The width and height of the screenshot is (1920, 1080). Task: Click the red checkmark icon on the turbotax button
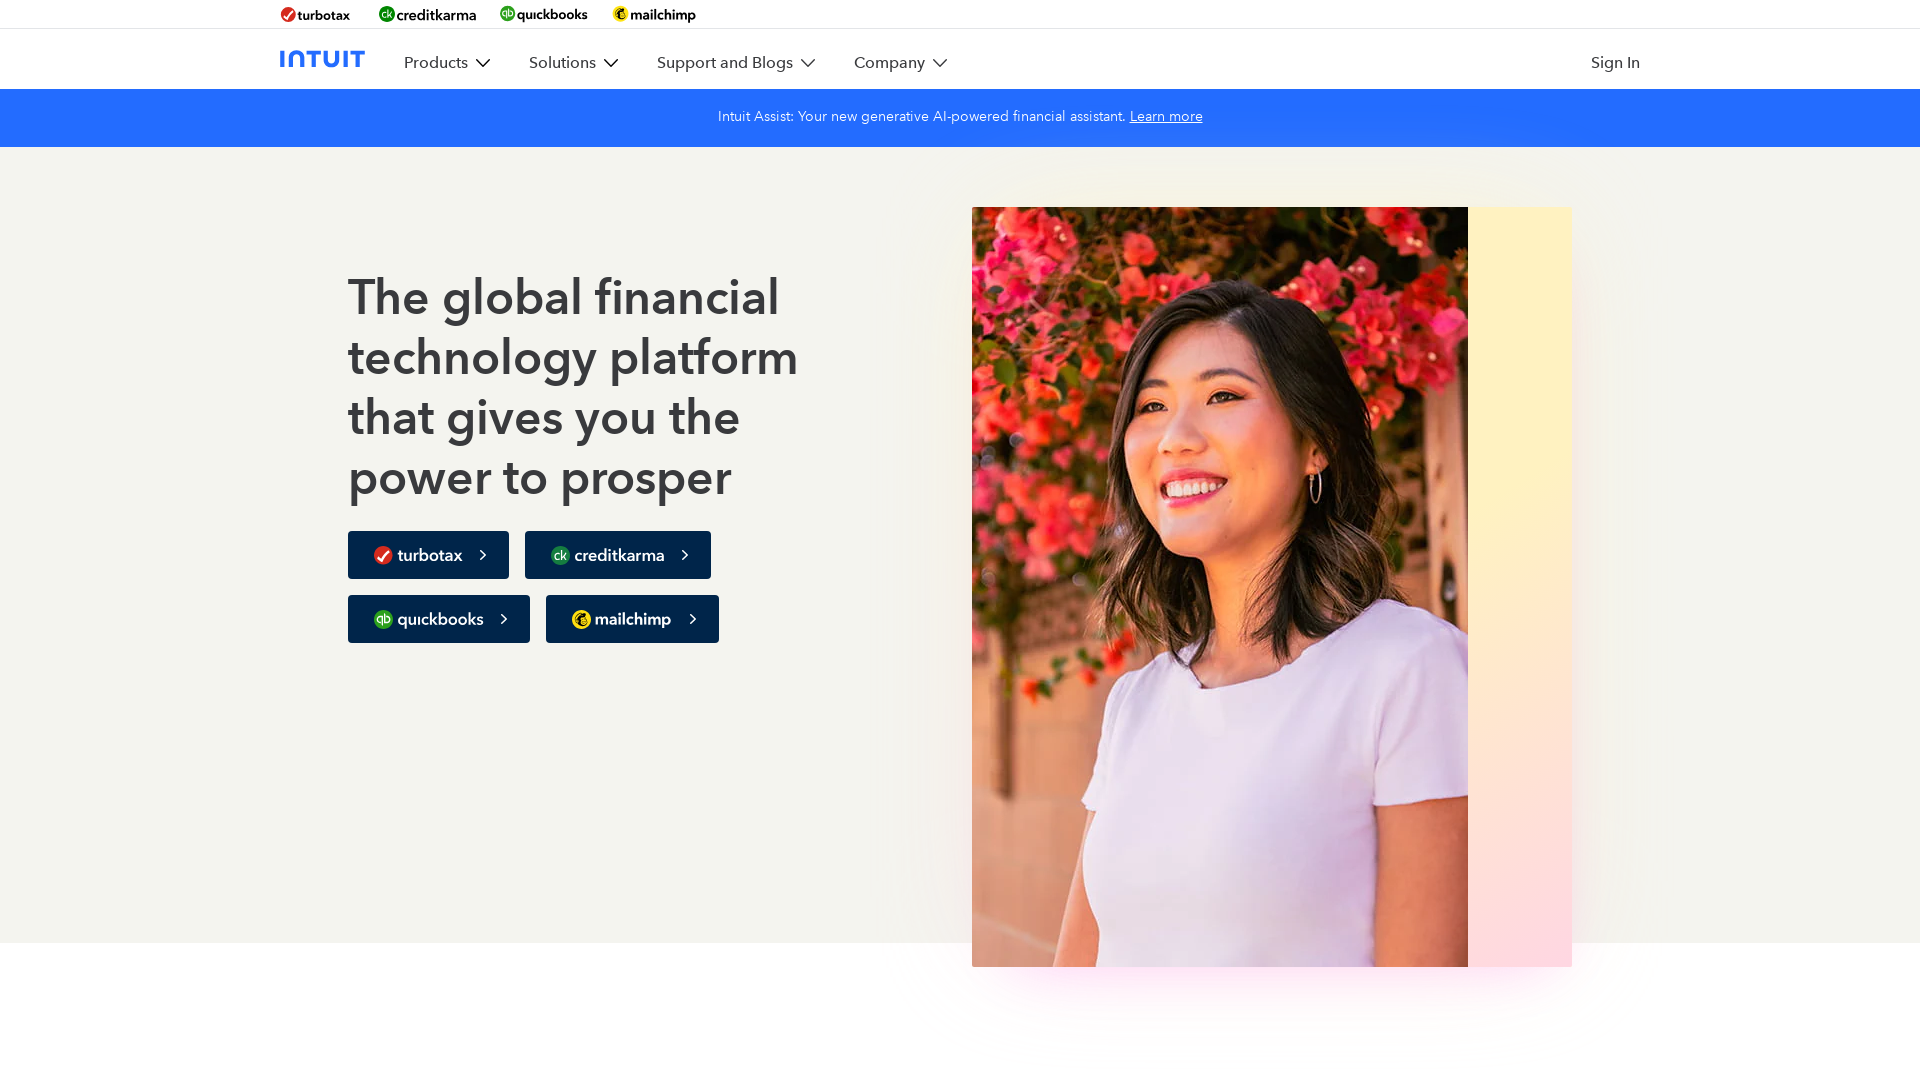tap(383, 555)
